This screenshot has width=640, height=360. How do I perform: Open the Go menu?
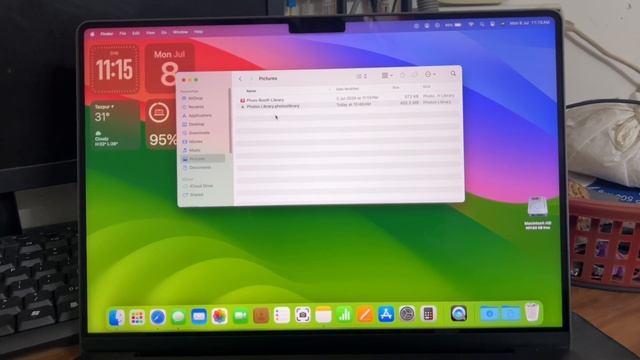click(164, 32)
